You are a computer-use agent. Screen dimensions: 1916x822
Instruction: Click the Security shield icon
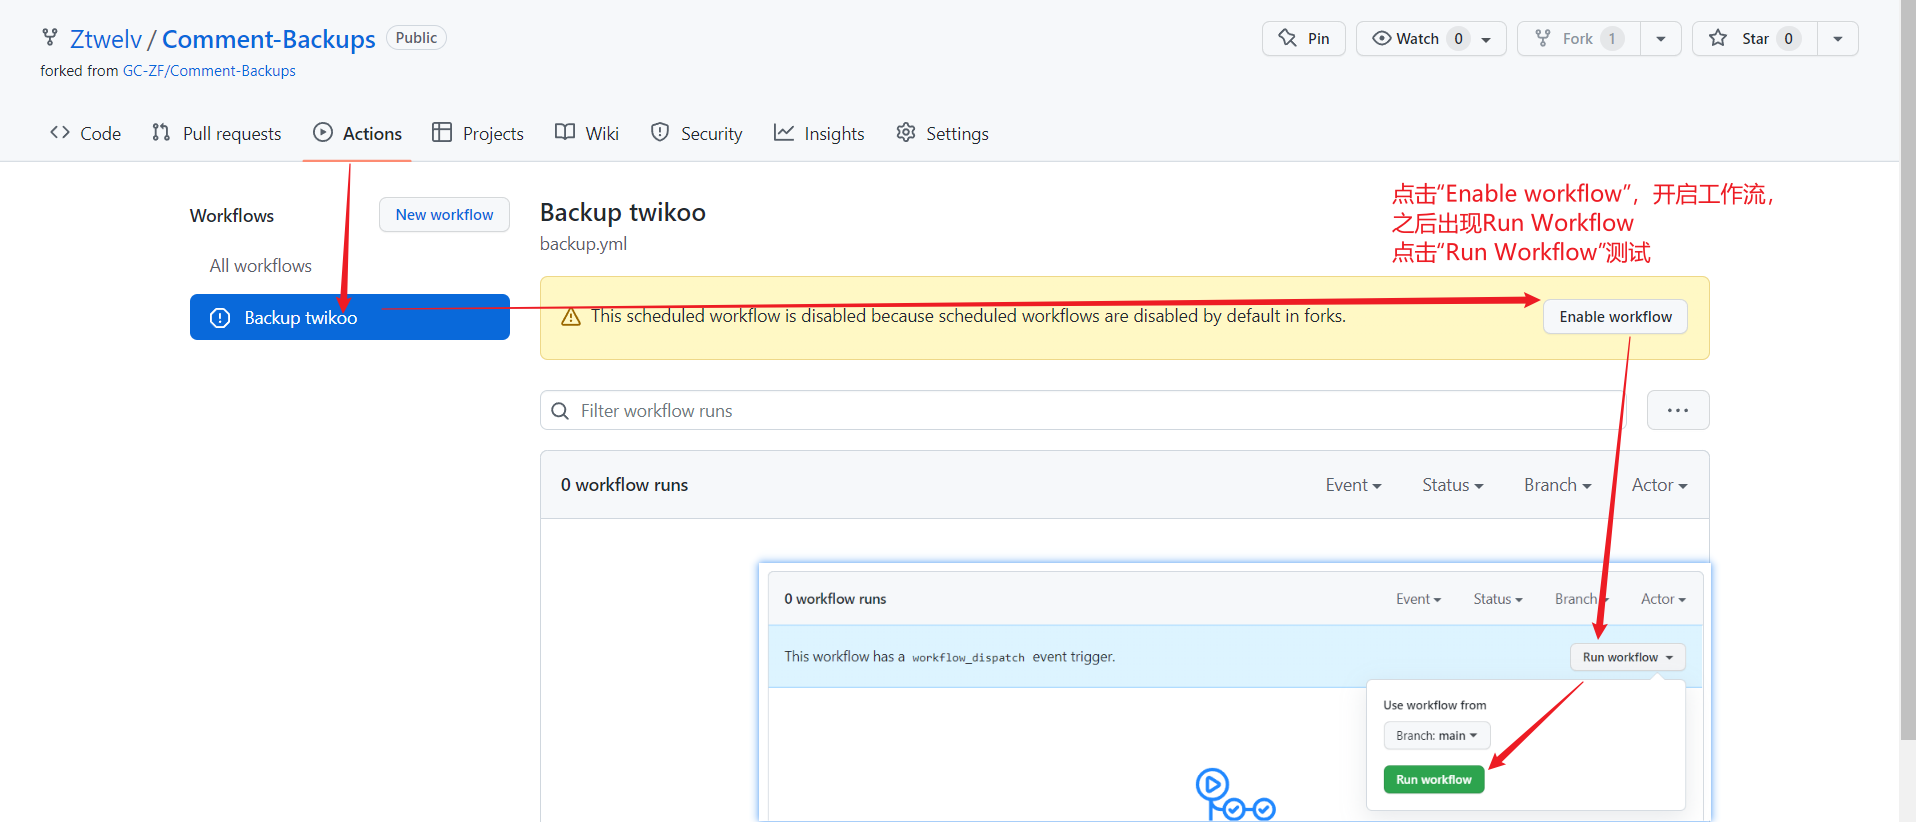click(x=660, y=132)
